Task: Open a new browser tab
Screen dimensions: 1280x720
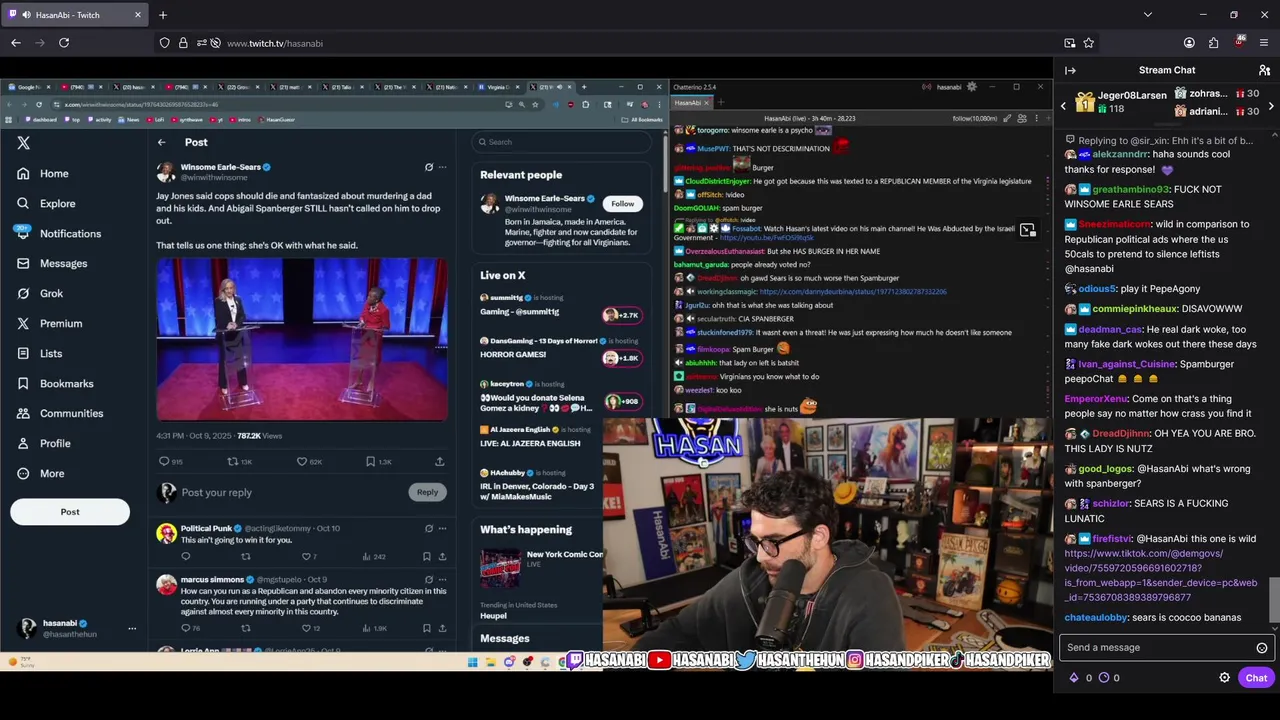Action: [163, 15]
